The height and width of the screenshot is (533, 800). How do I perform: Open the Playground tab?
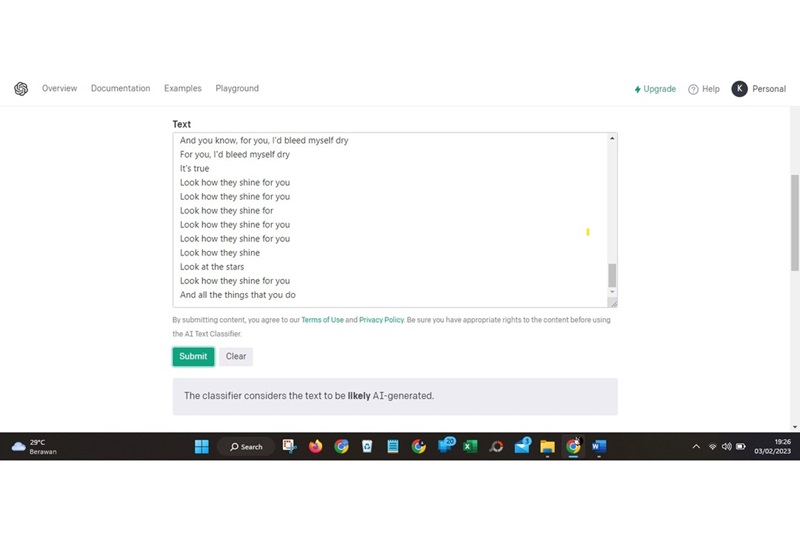click(237, 88)
